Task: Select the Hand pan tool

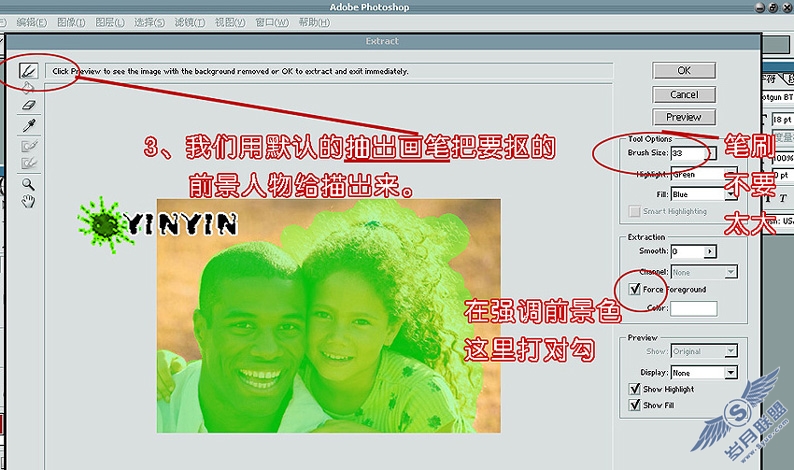Action: pyautogui.click(x=28, y=202)
